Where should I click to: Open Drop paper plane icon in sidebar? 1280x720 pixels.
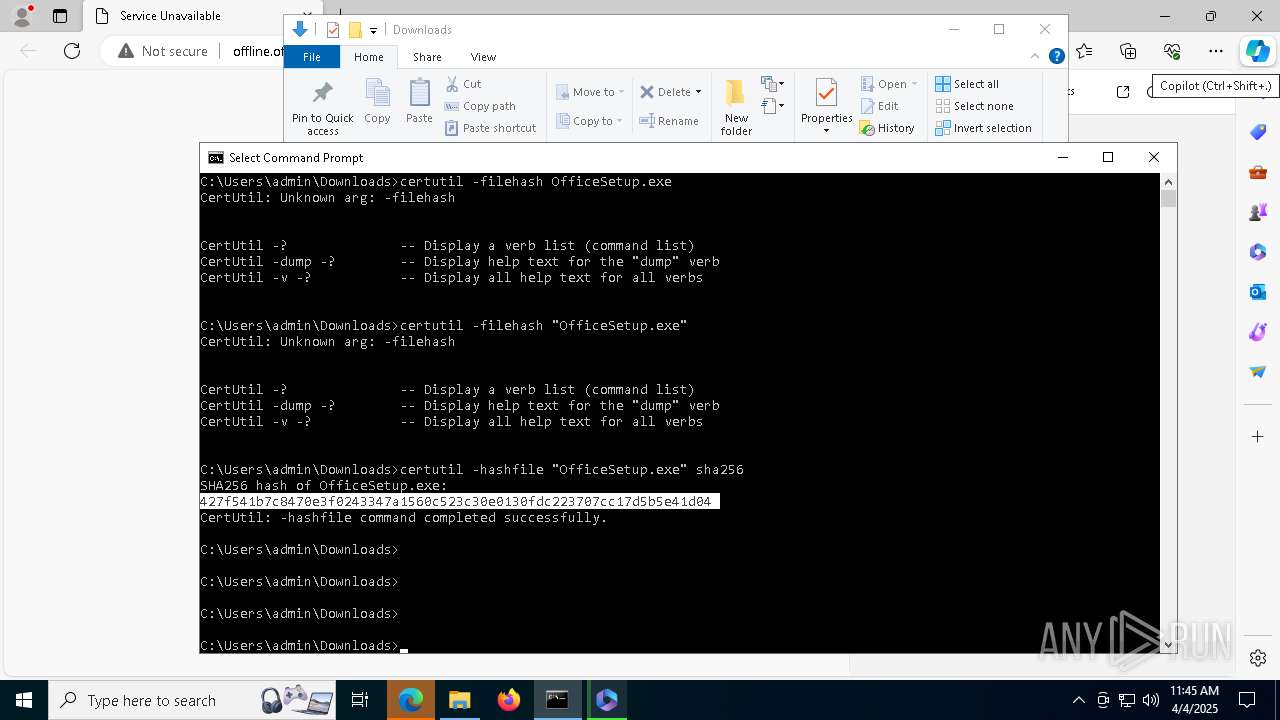(1258, 372)
